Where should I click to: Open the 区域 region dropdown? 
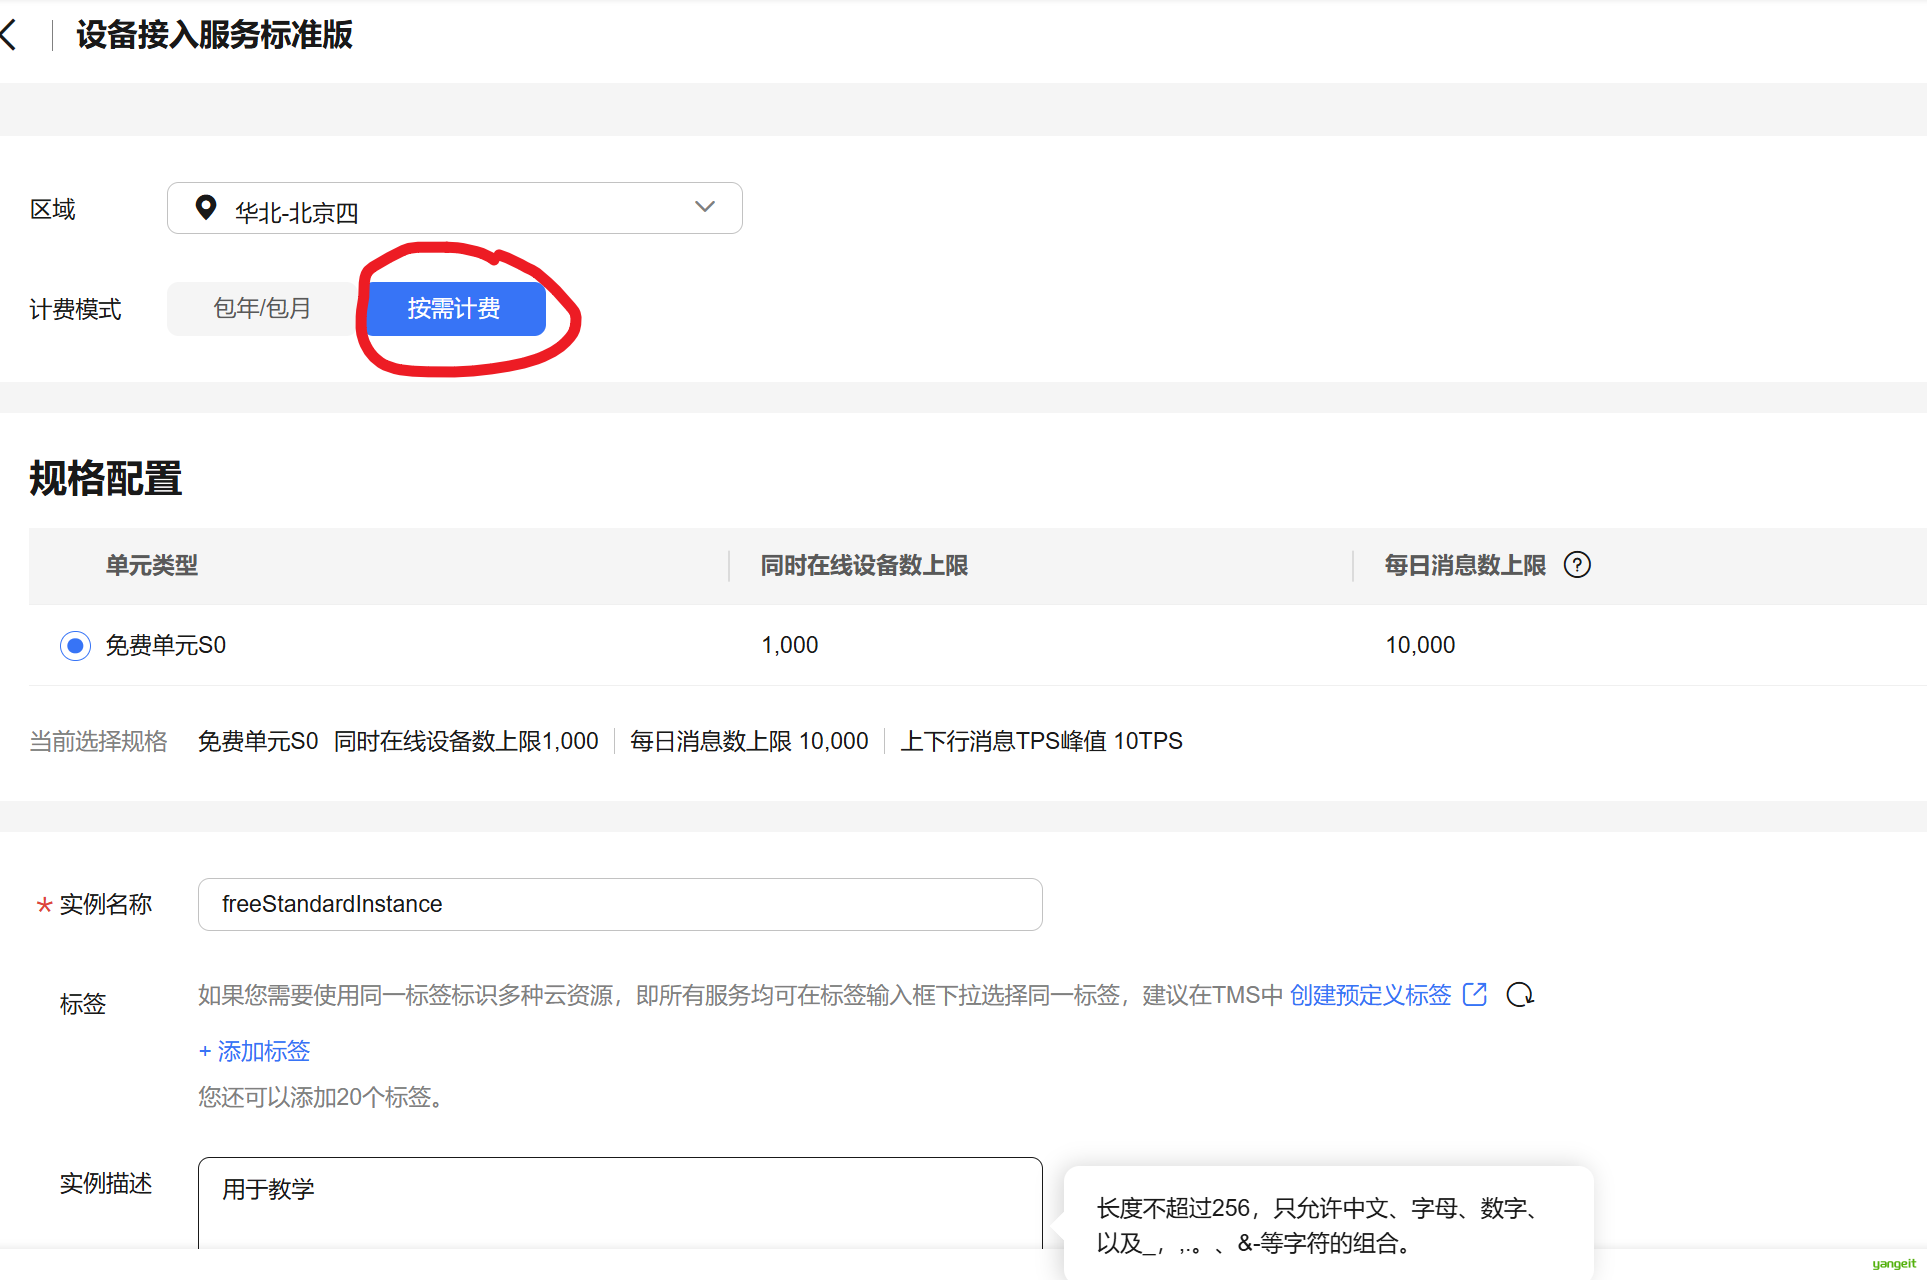click(454, 208)
